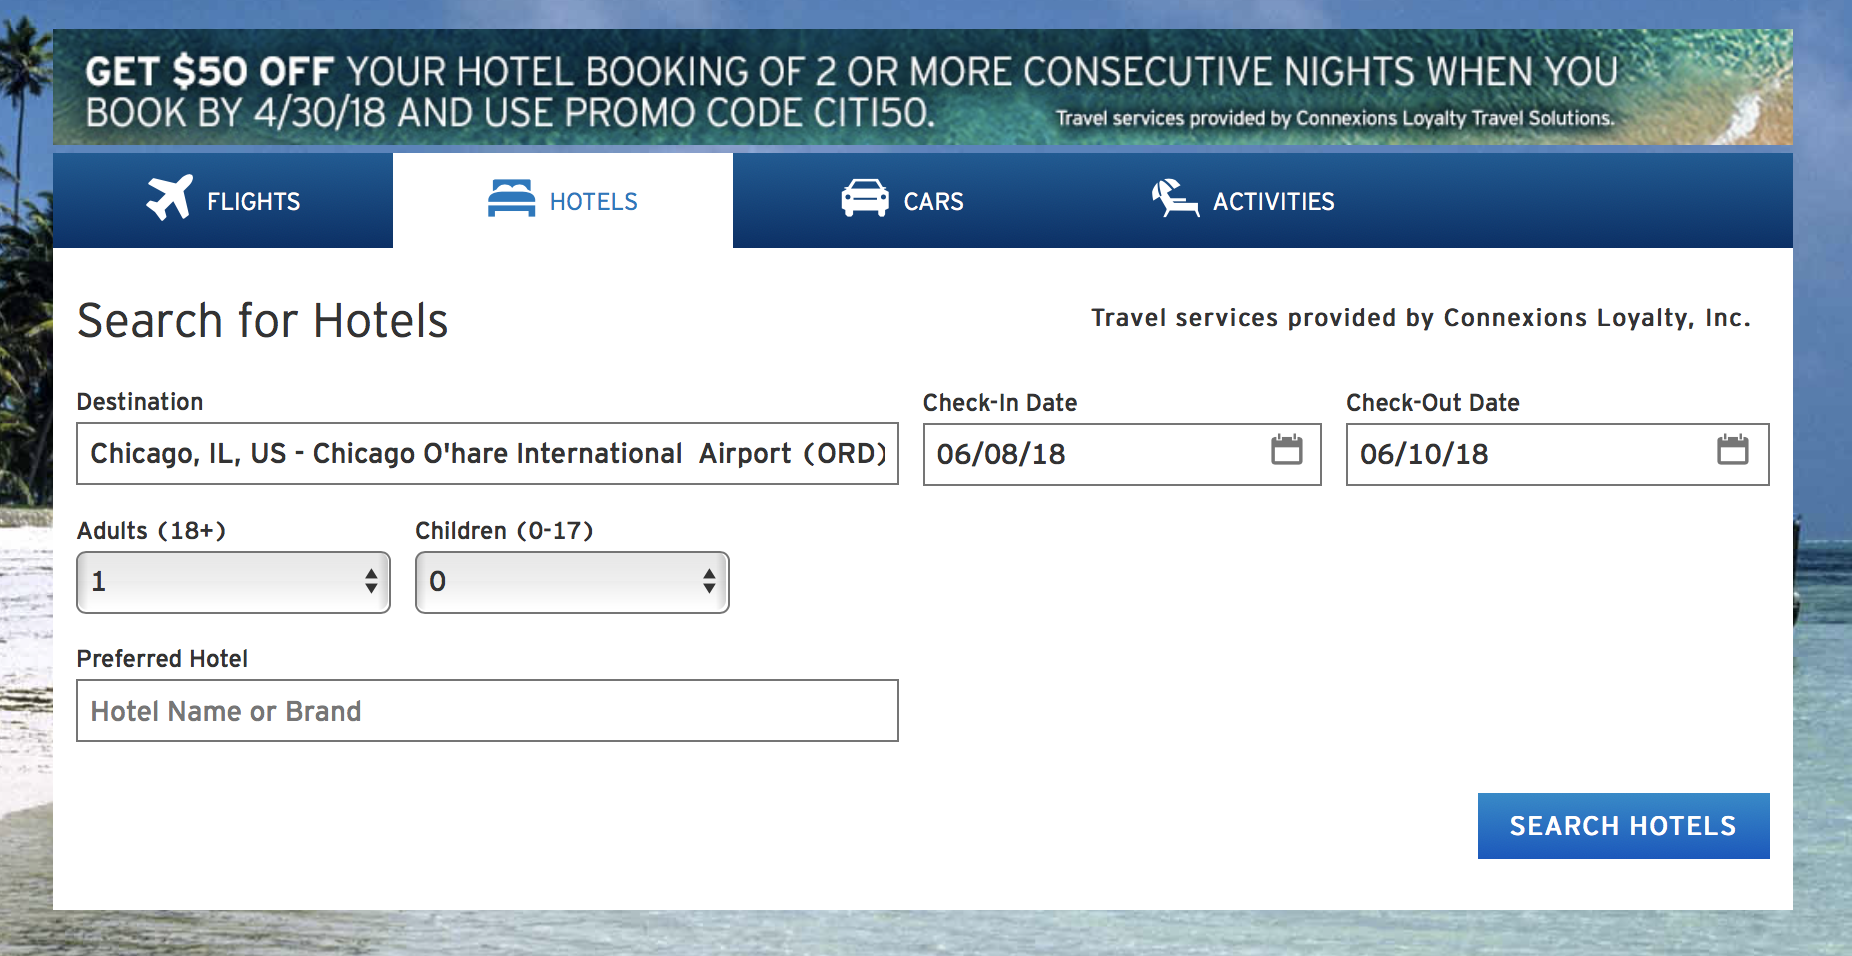
Task: Open the Check-In Date calendar icon
Action: point(1286,450)
